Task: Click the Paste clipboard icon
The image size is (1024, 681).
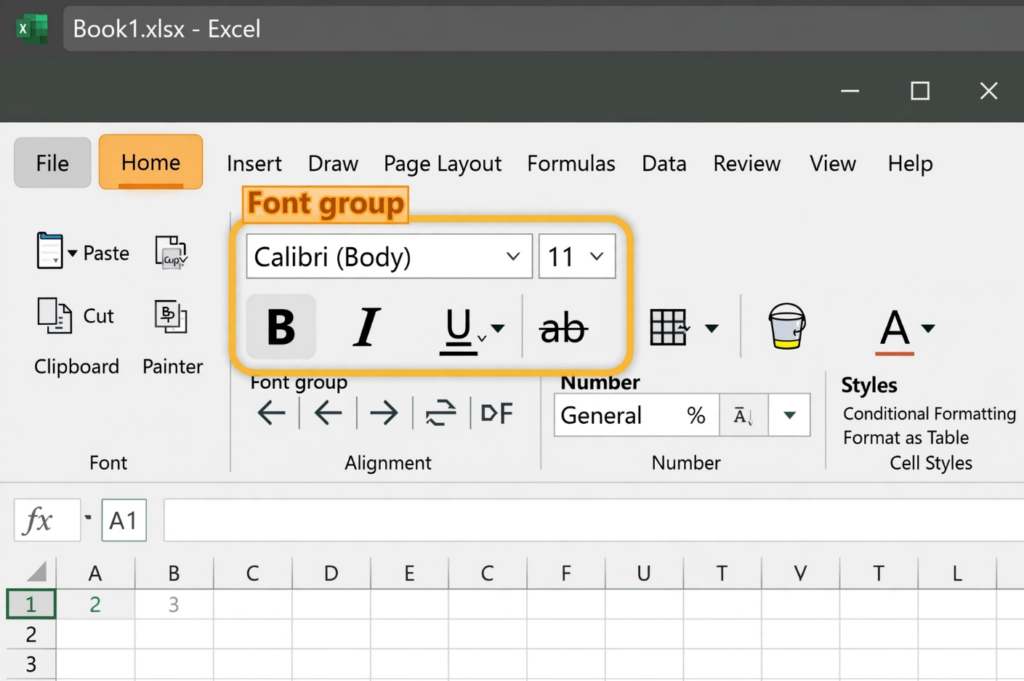Action: coord(50,251)
